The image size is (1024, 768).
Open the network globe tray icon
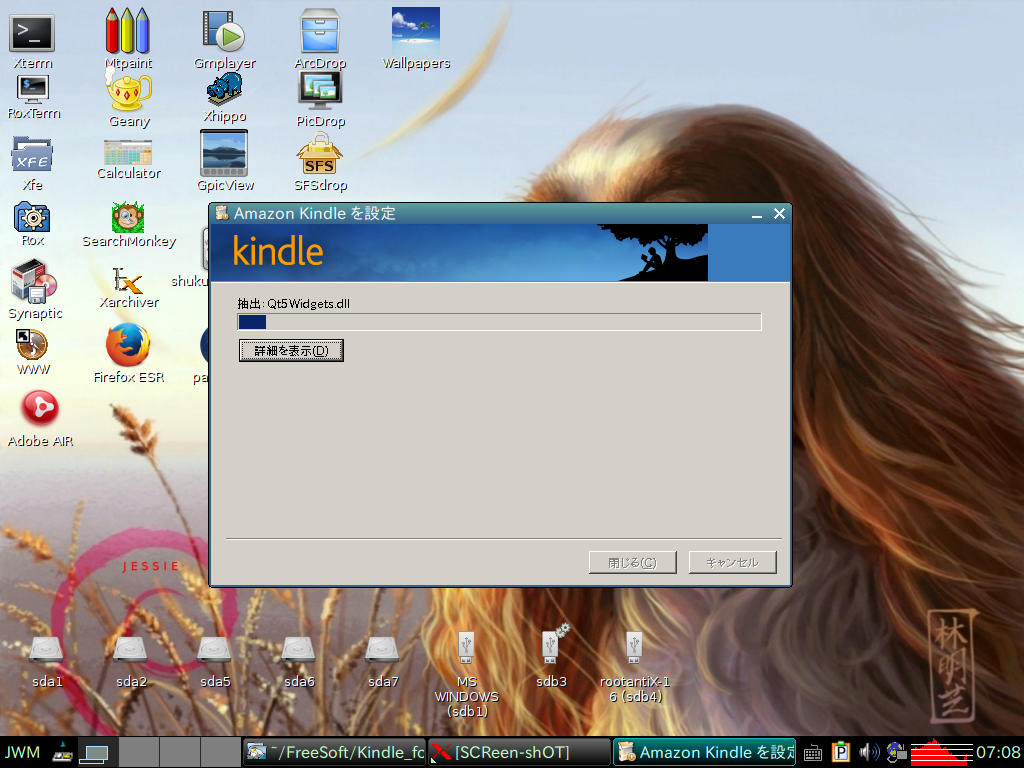coord(897,752)
